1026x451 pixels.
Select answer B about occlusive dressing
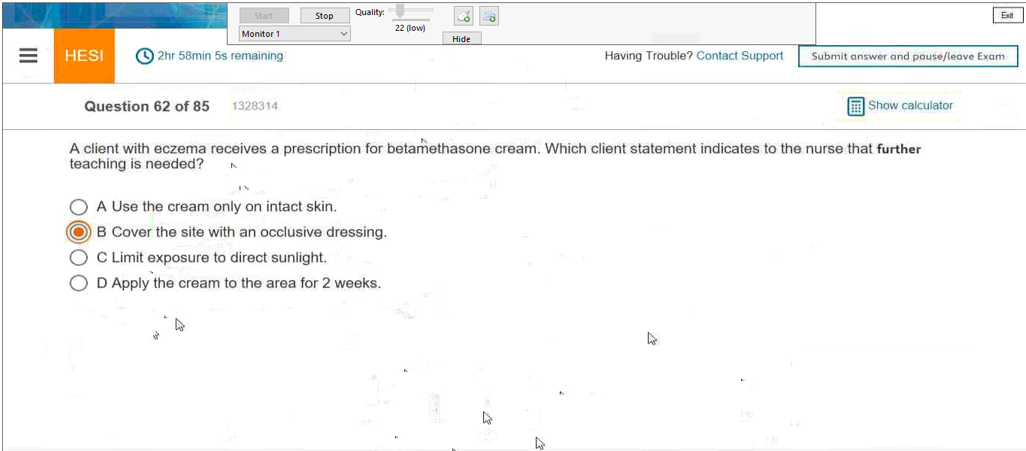click(79, 232)
